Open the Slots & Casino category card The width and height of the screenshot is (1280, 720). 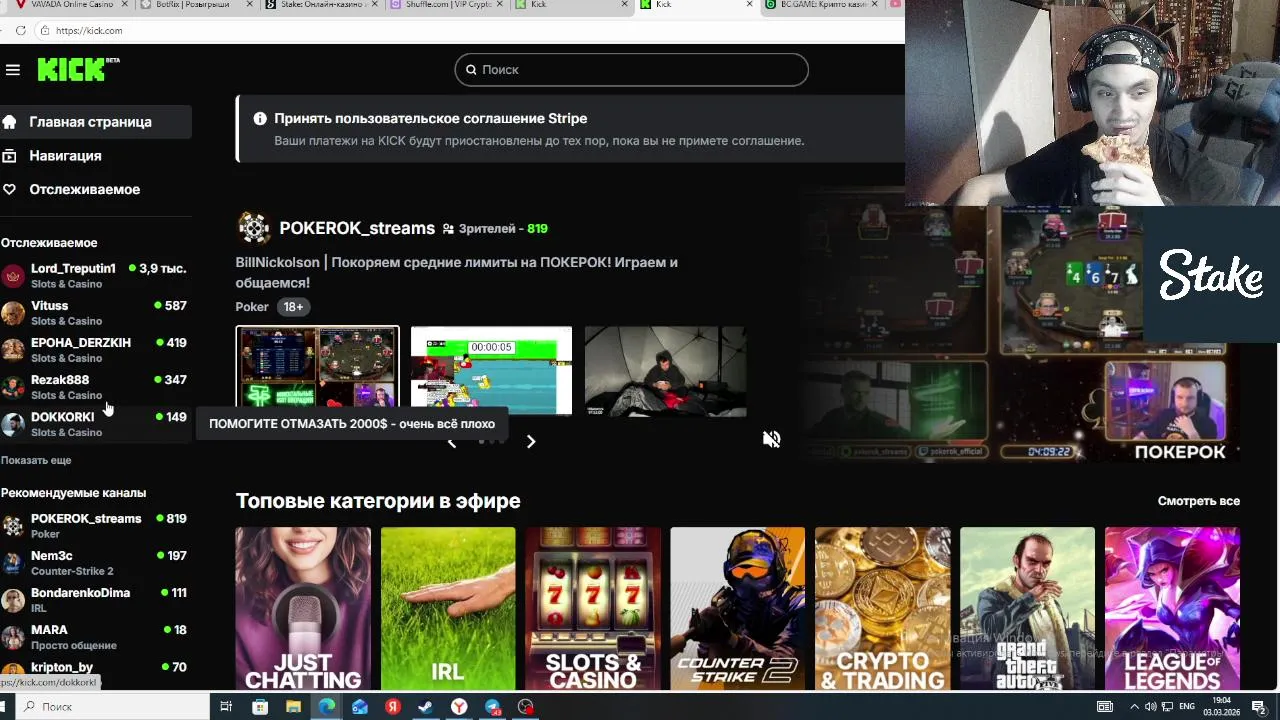(x=593, y=609)
